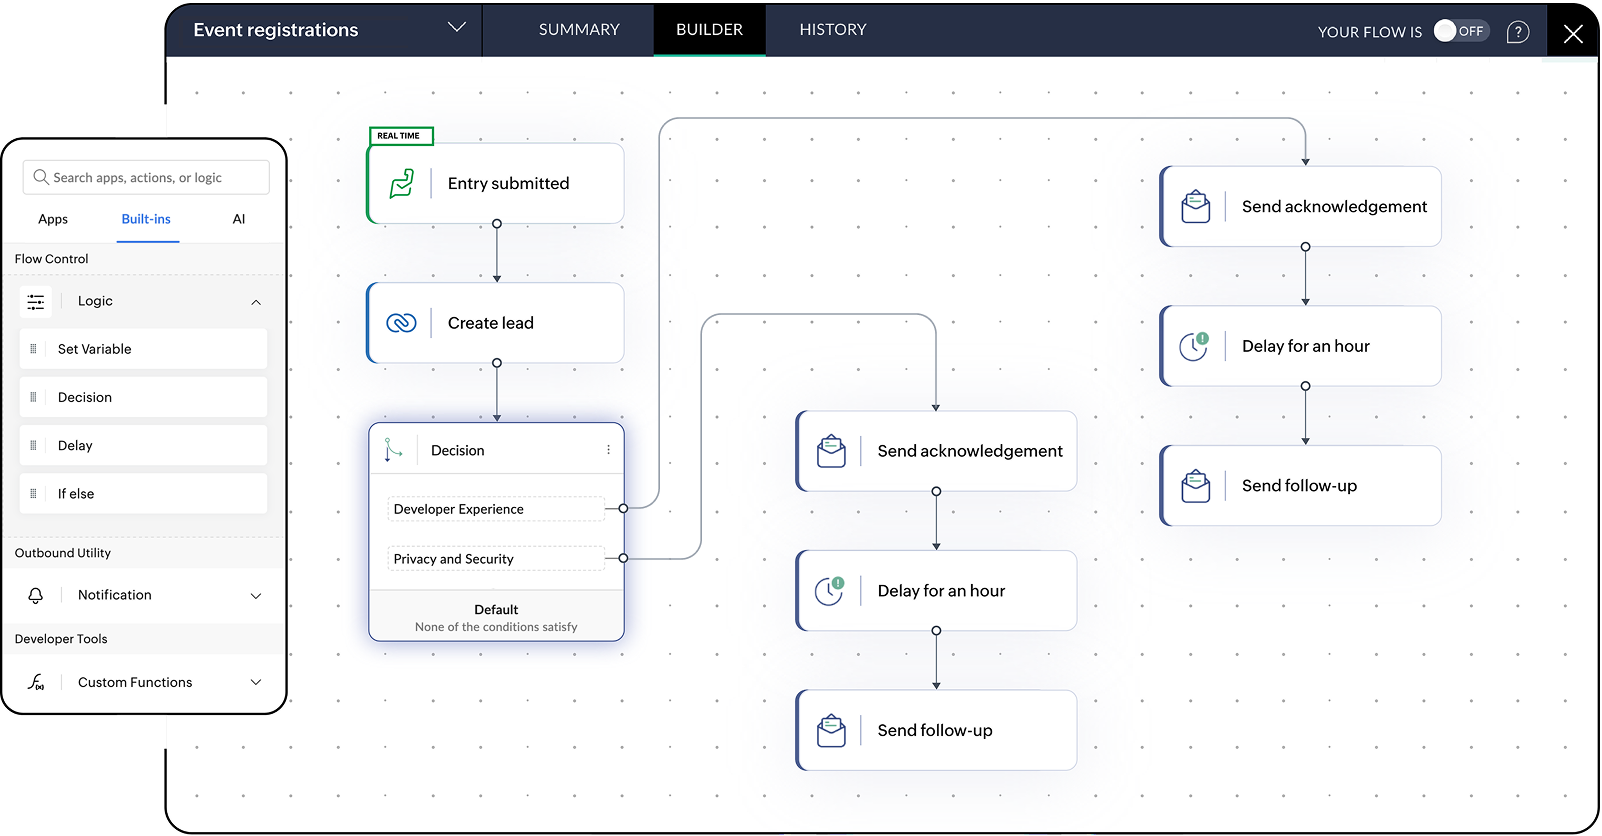Click the Developer Tools section heading
Image resolution: width=1602 pixels, height=836 pixels.
coord(60,639)
